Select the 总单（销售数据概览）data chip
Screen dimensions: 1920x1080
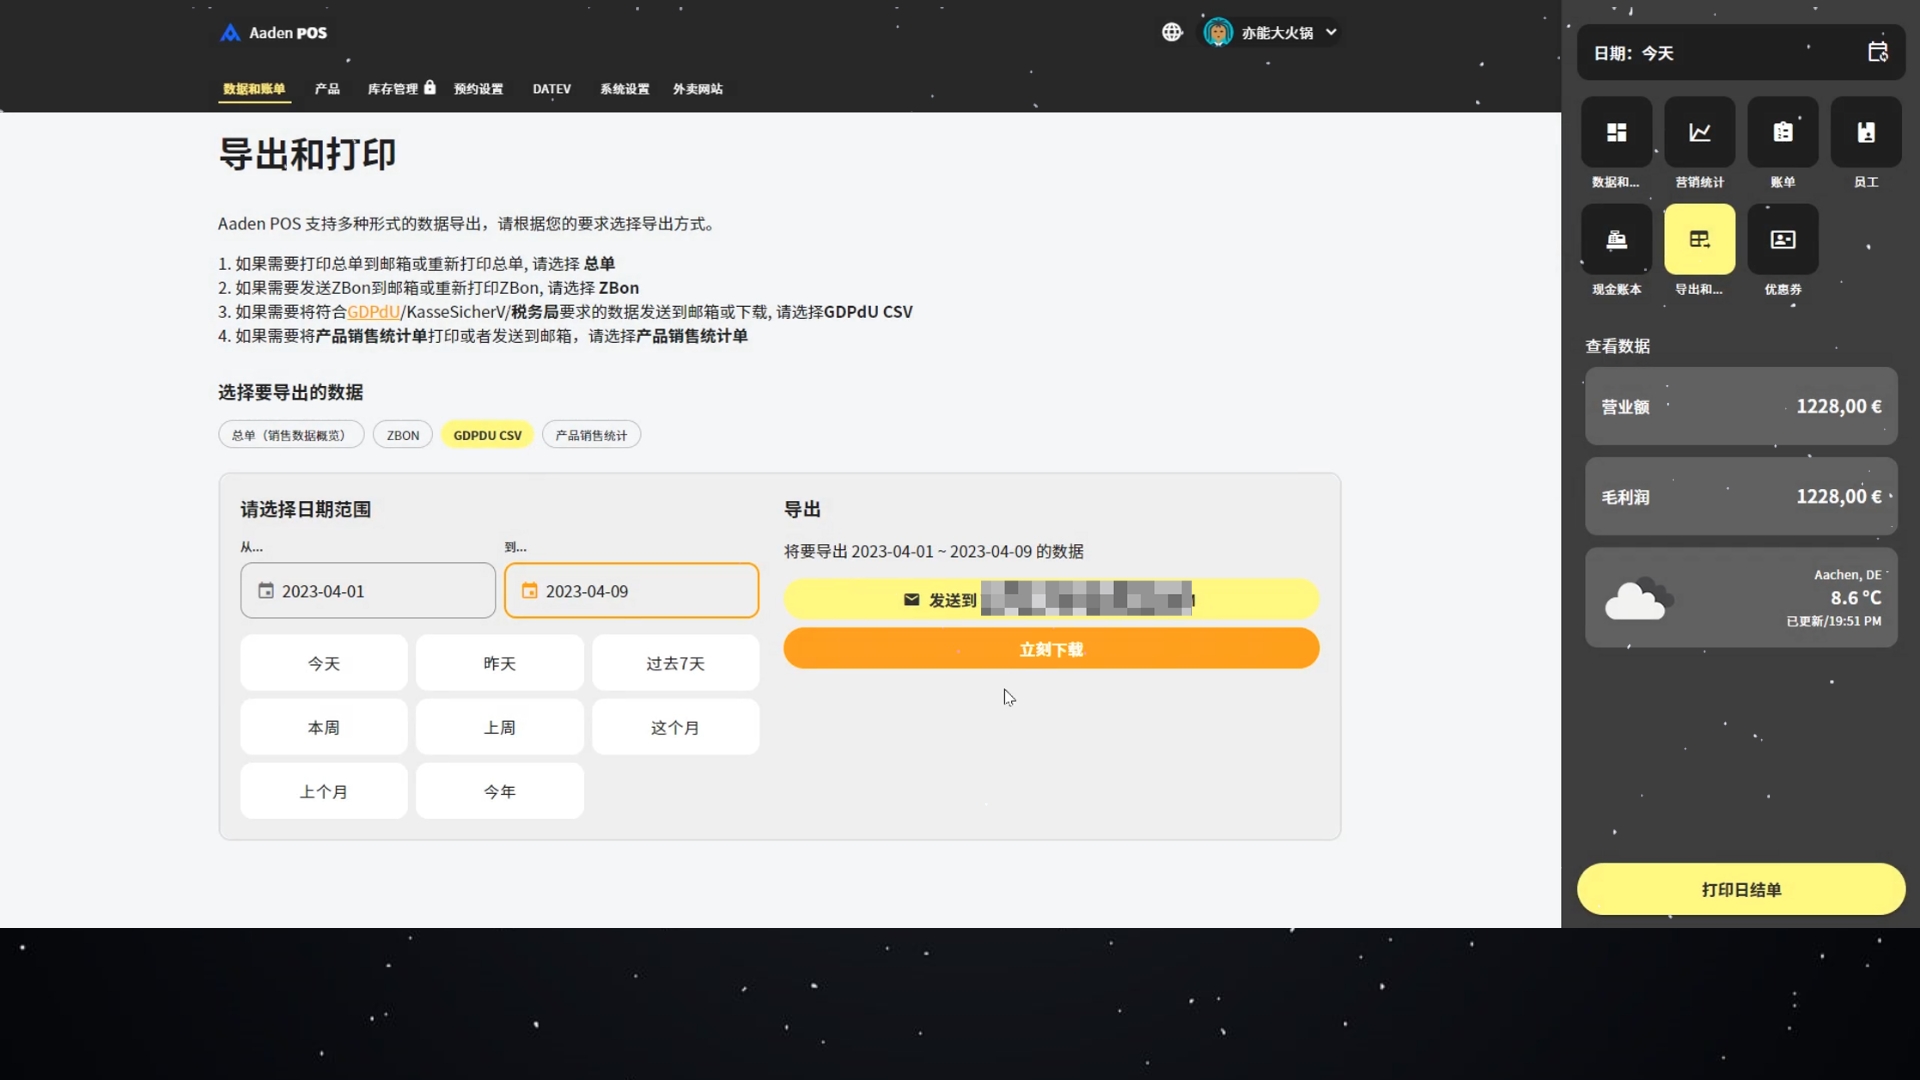click(290, 435)
